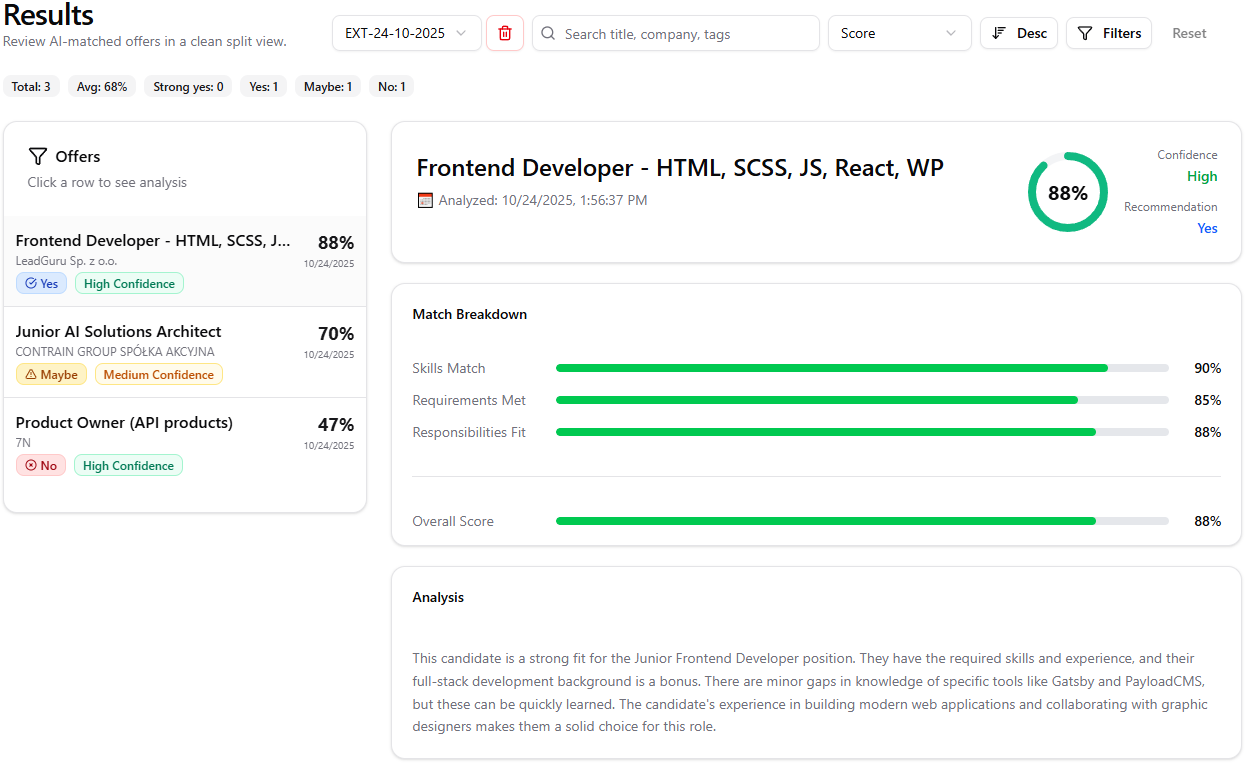Click the Analysis heading
The image size is (1246, 765).
pos(438,597)
